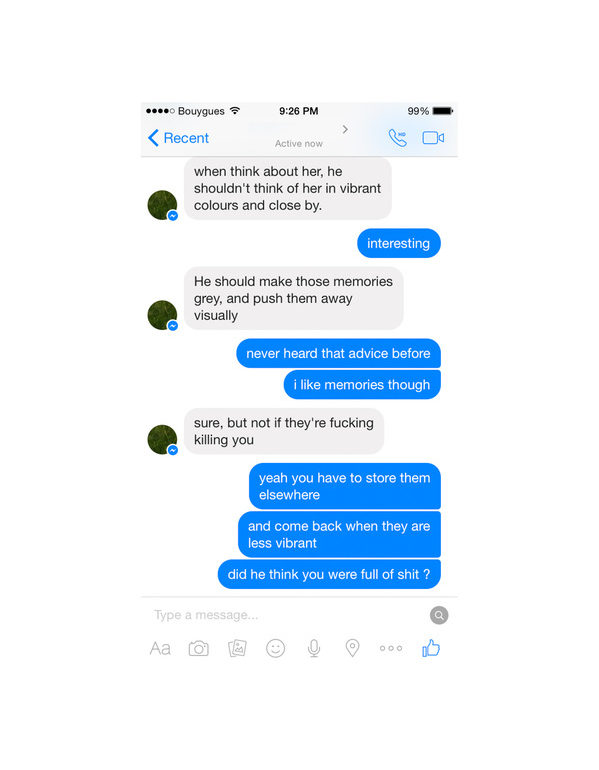This screenshot has width=599, height=770.
Task: Tap avatar next to 'colours and close by' message
Action: [x=163, y=205]
